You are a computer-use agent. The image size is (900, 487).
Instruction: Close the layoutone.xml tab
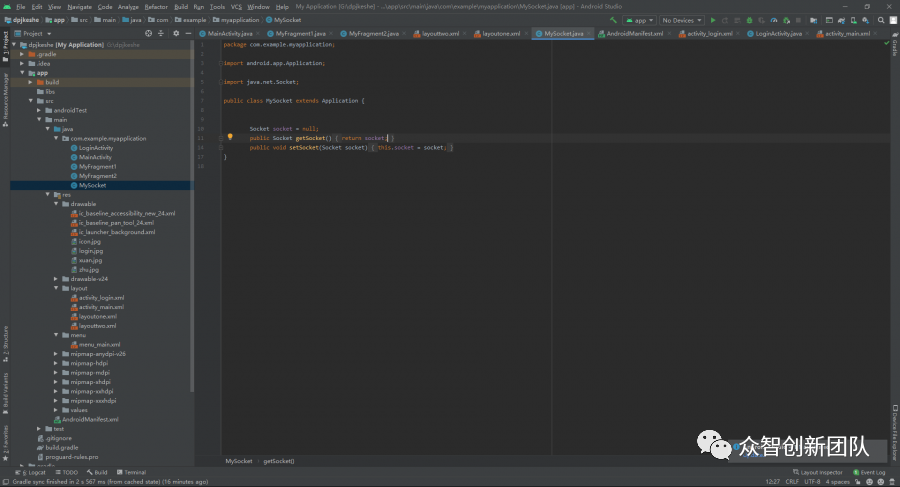pyautogui.click(x=526, y=34)
